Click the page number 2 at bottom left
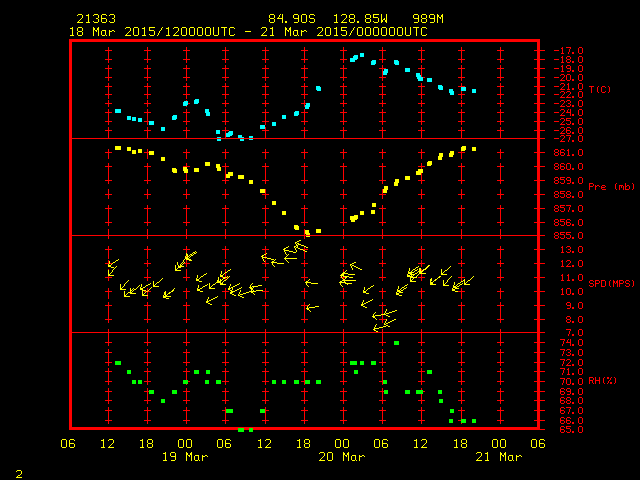This screenshot has width=640, height=480. 19,474
